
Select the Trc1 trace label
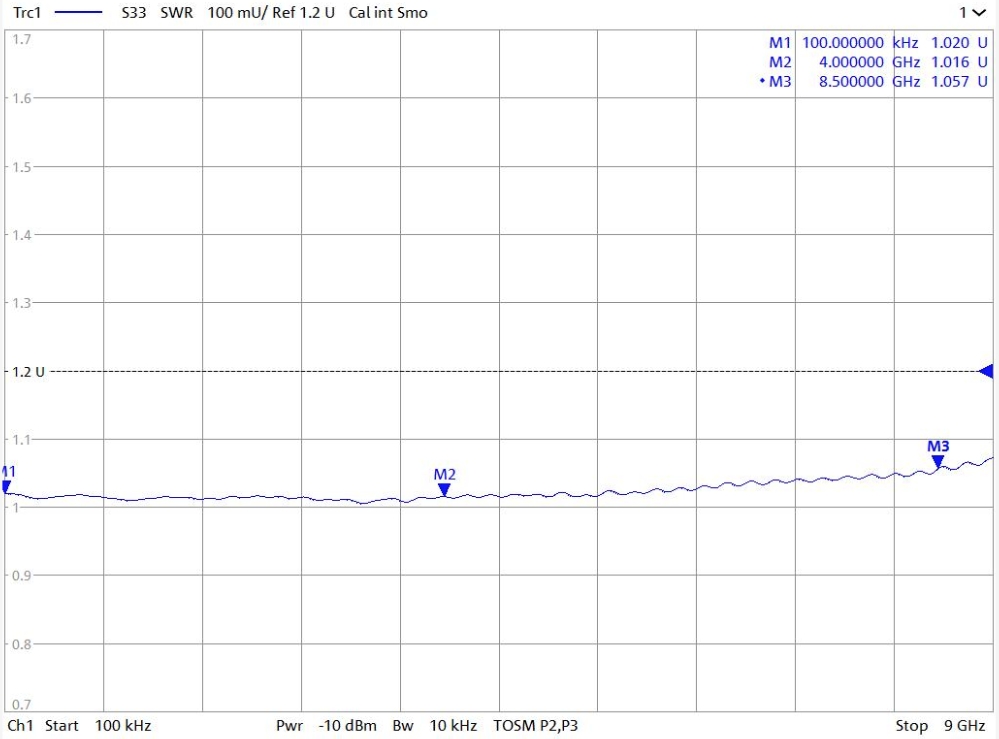tap(25, 13)
